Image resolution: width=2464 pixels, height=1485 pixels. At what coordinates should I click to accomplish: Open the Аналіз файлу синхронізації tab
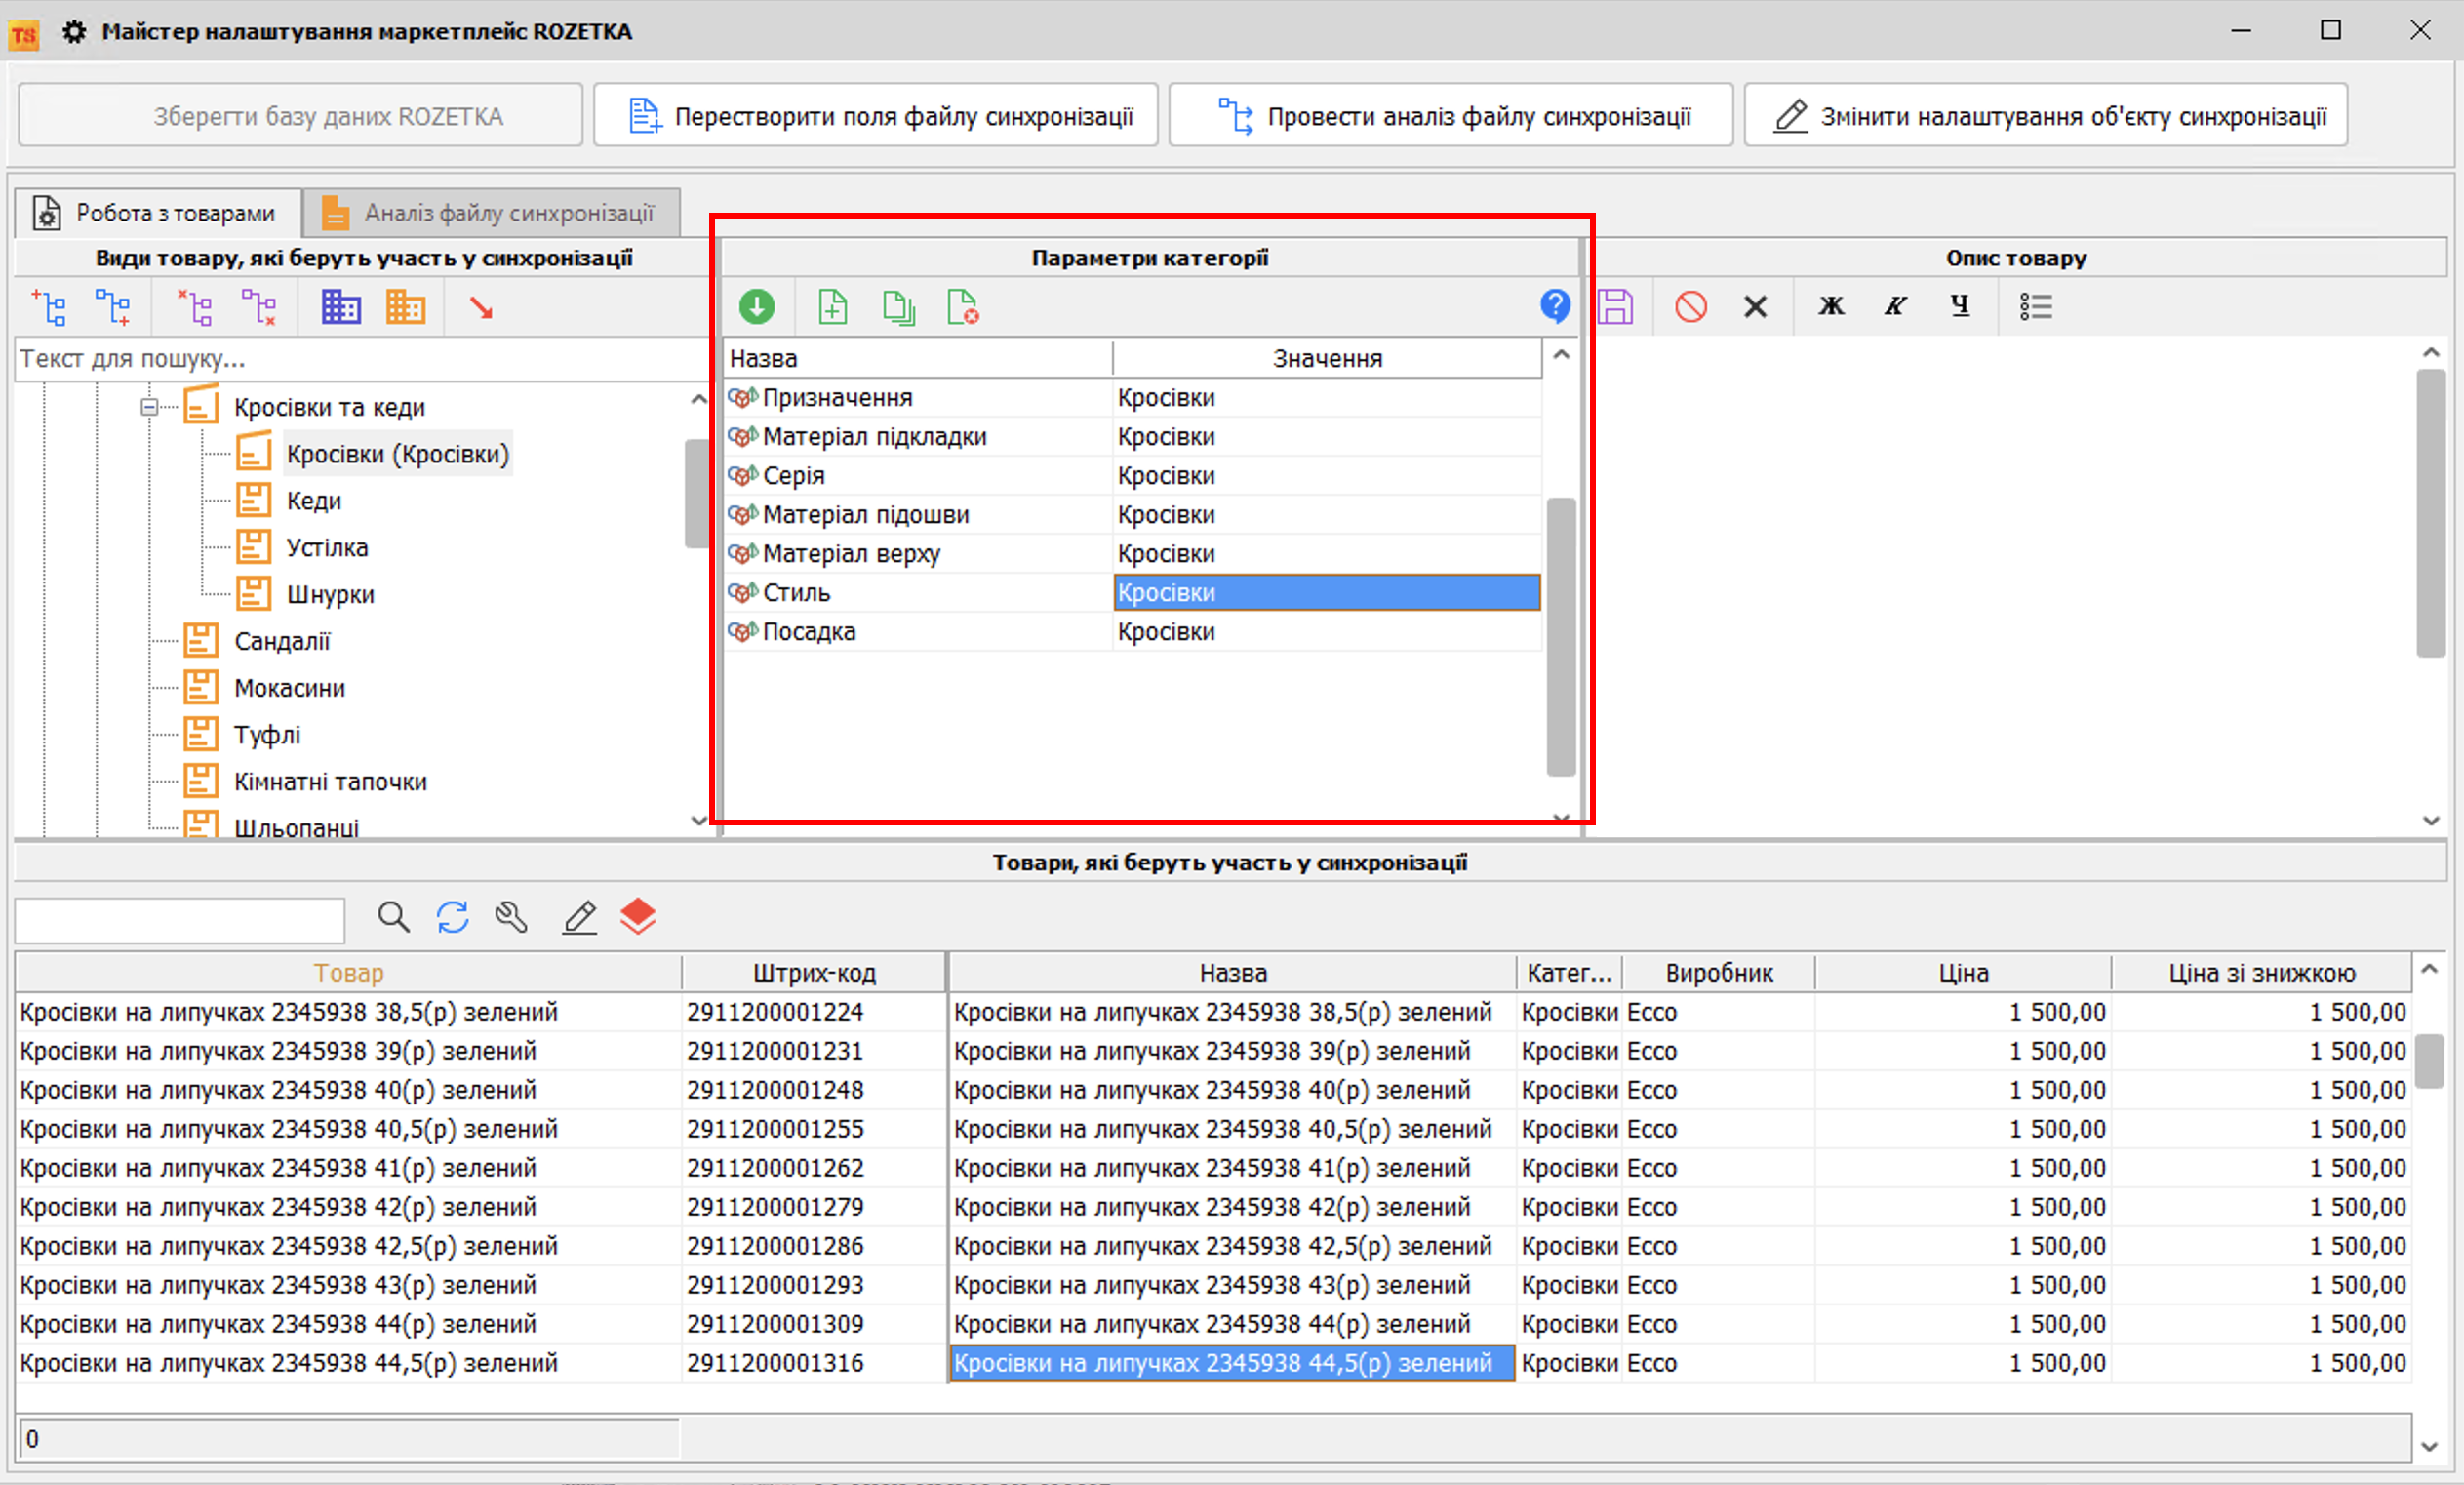pos(491,213)
